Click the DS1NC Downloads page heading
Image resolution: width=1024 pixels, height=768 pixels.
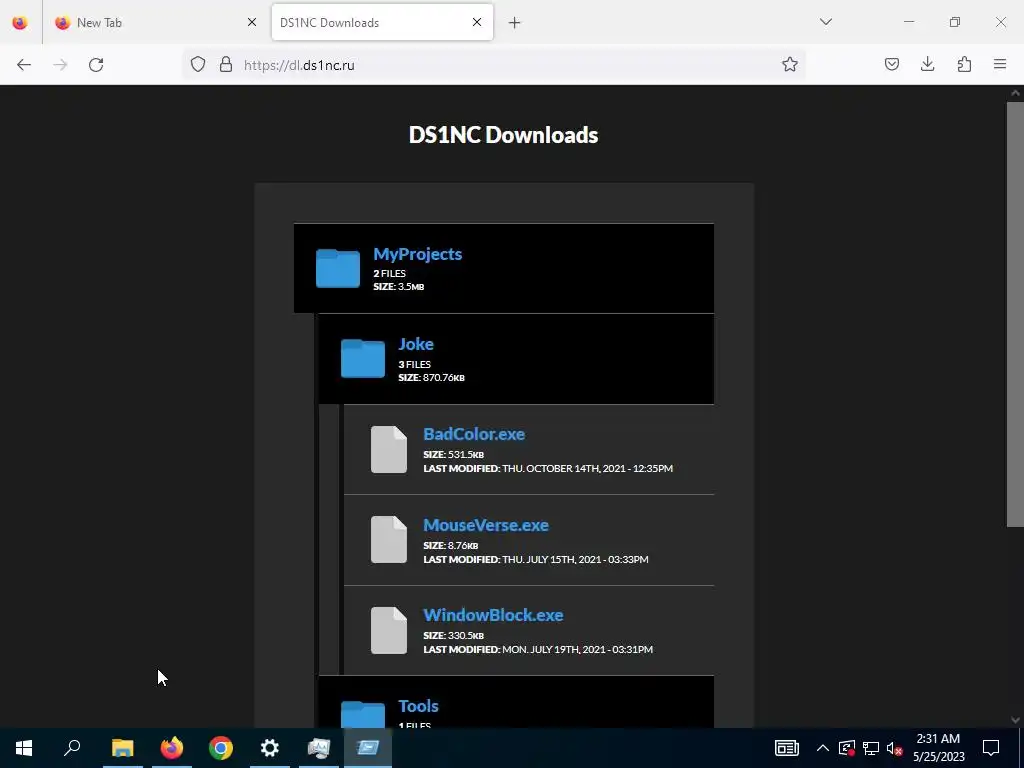point(504,135)
